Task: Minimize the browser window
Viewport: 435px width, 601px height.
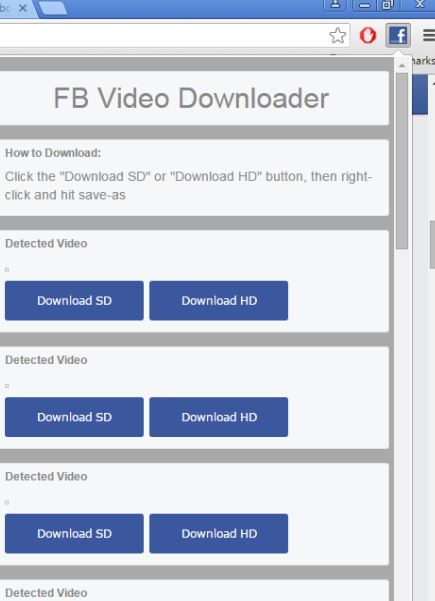Action: 364,5
